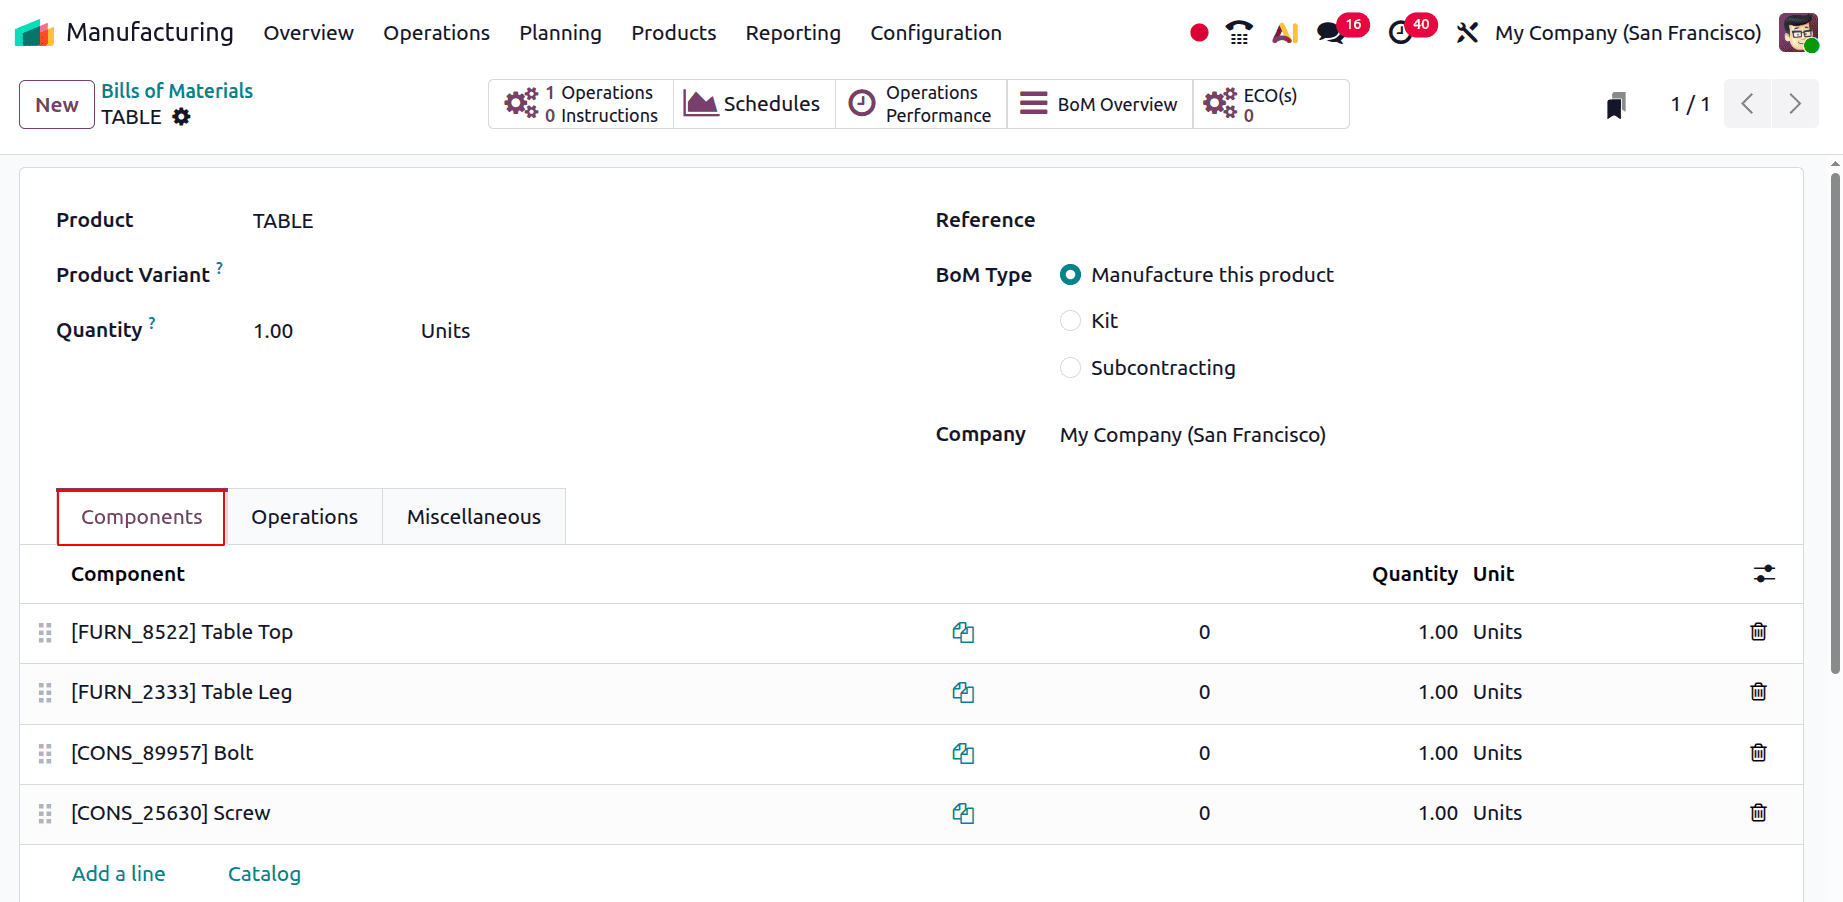Click drag handle of Bolt row
This screenshot has width=1843, height=902.
45,753
